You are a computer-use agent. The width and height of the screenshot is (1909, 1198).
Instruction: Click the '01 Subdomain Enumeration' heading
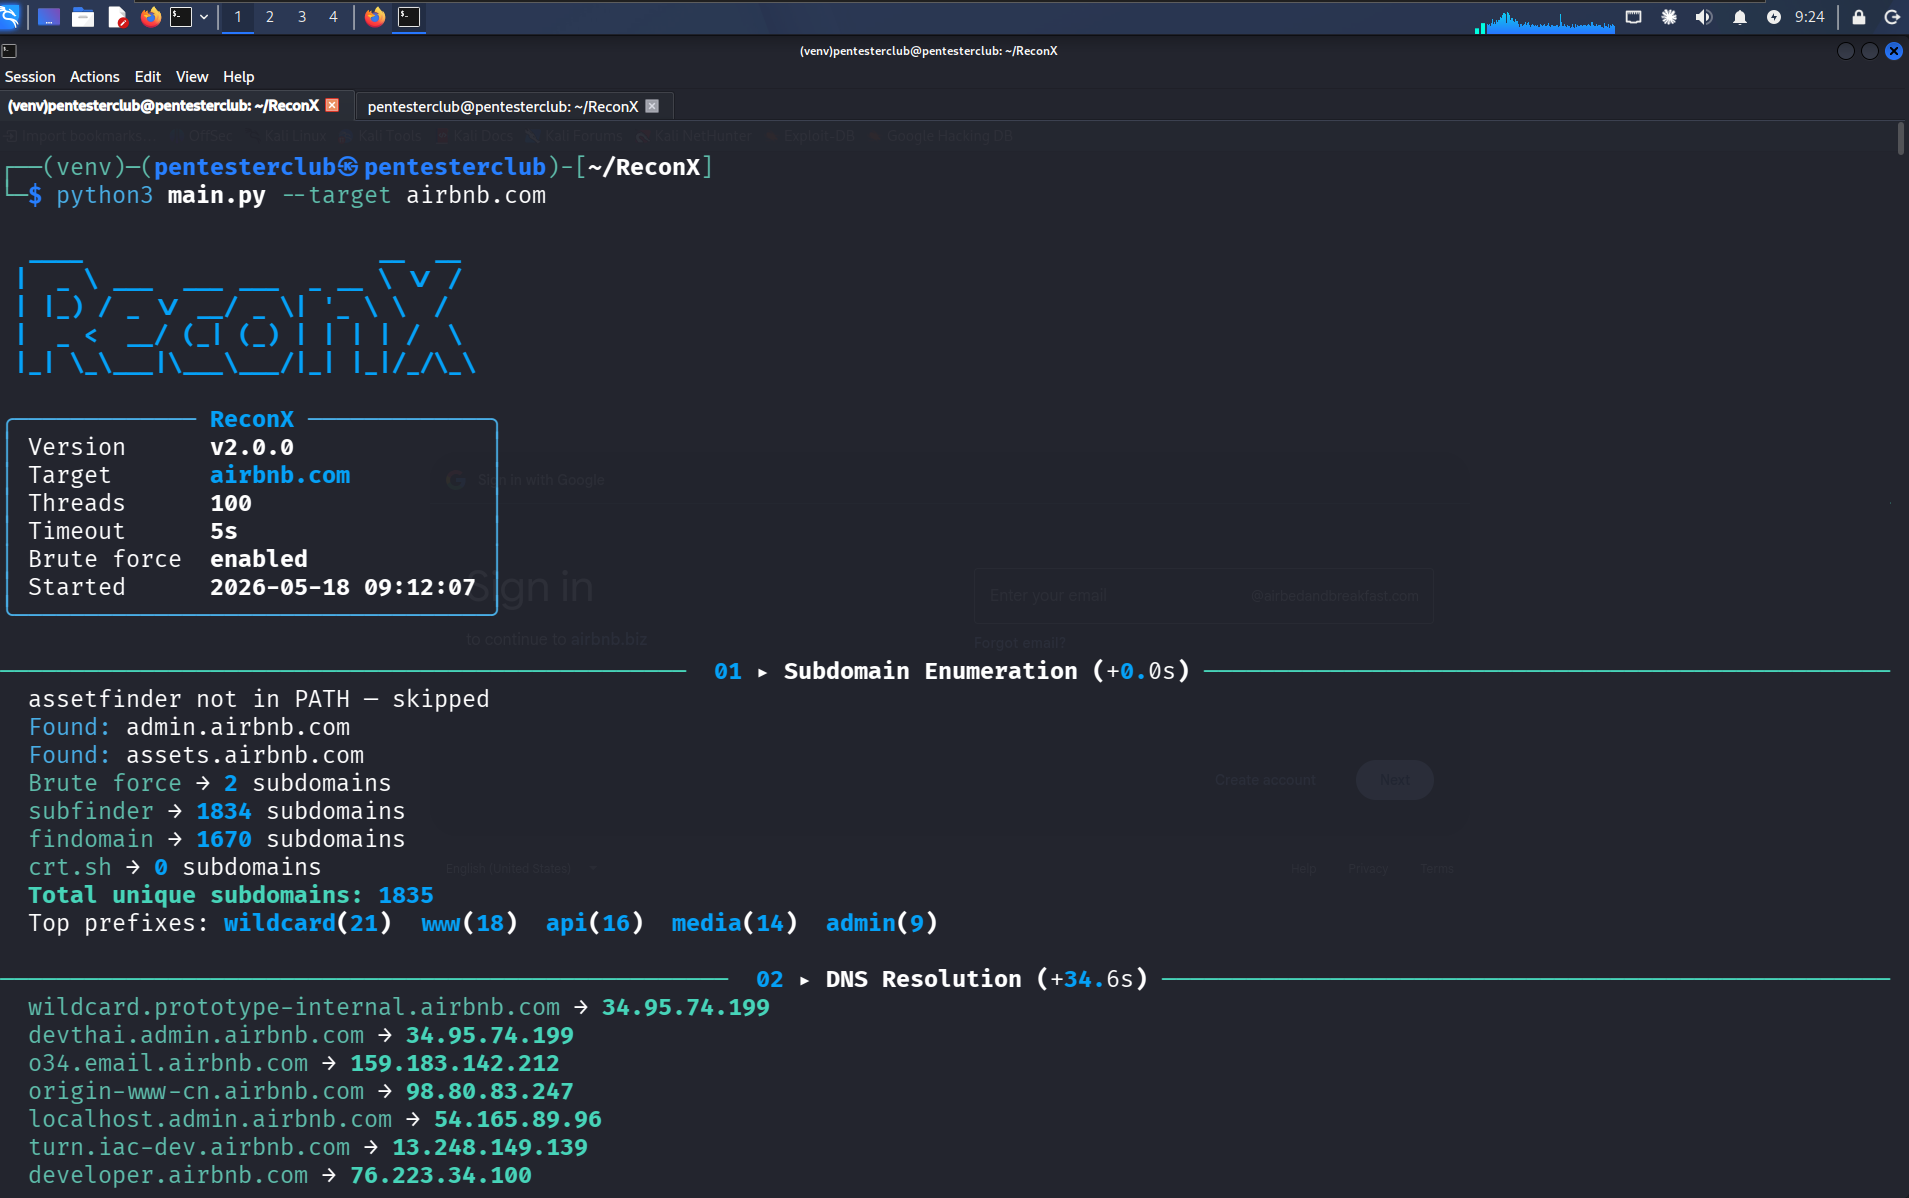click(951, 671)
